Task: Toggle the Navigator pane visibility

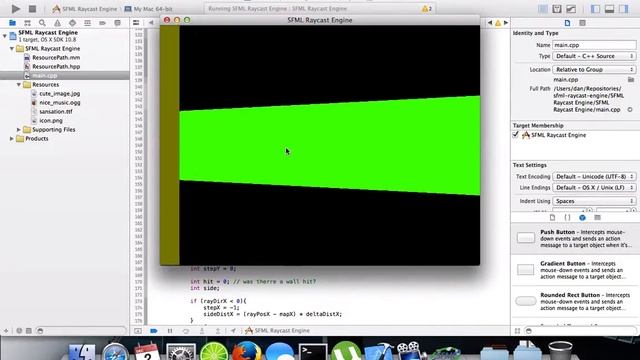Action: [x=595, y=9]
